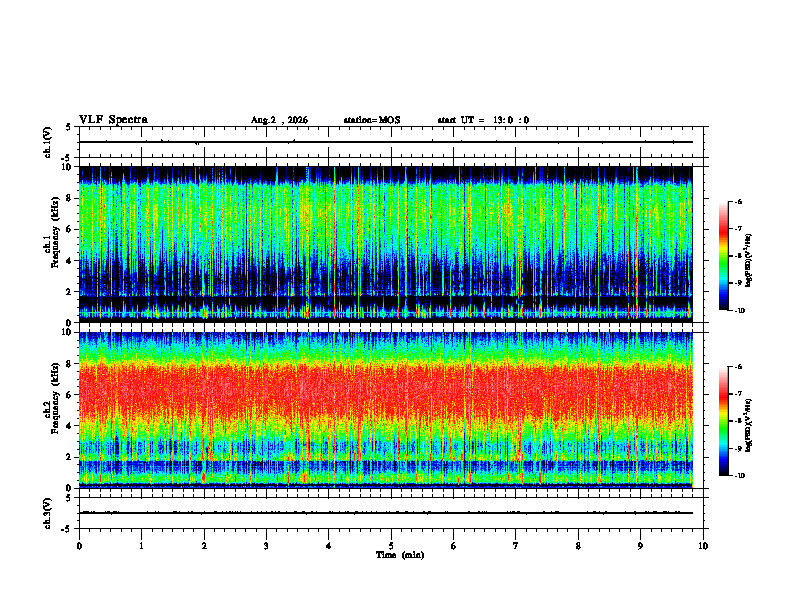The width and height of the screenshot is (792, 612).
Task: Click the ch.1 spectrogram color scale bar
Action: [x=723, y=256]
